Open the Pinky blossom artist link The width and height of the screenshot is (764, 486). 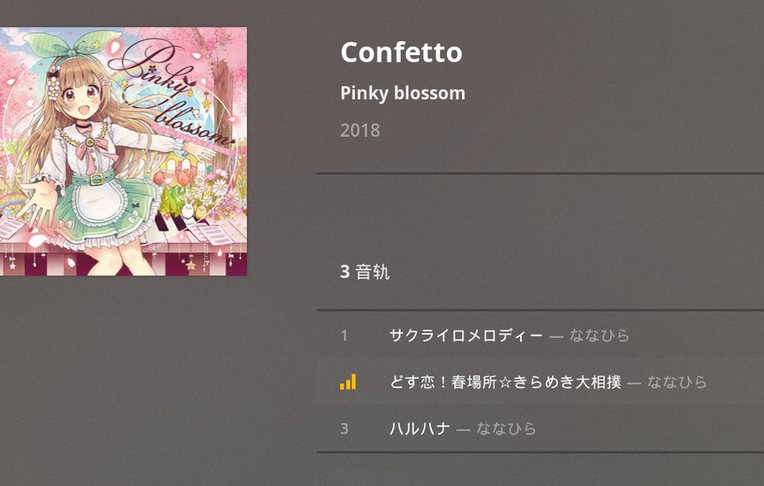pyautogui.click(x=402, y=94)
